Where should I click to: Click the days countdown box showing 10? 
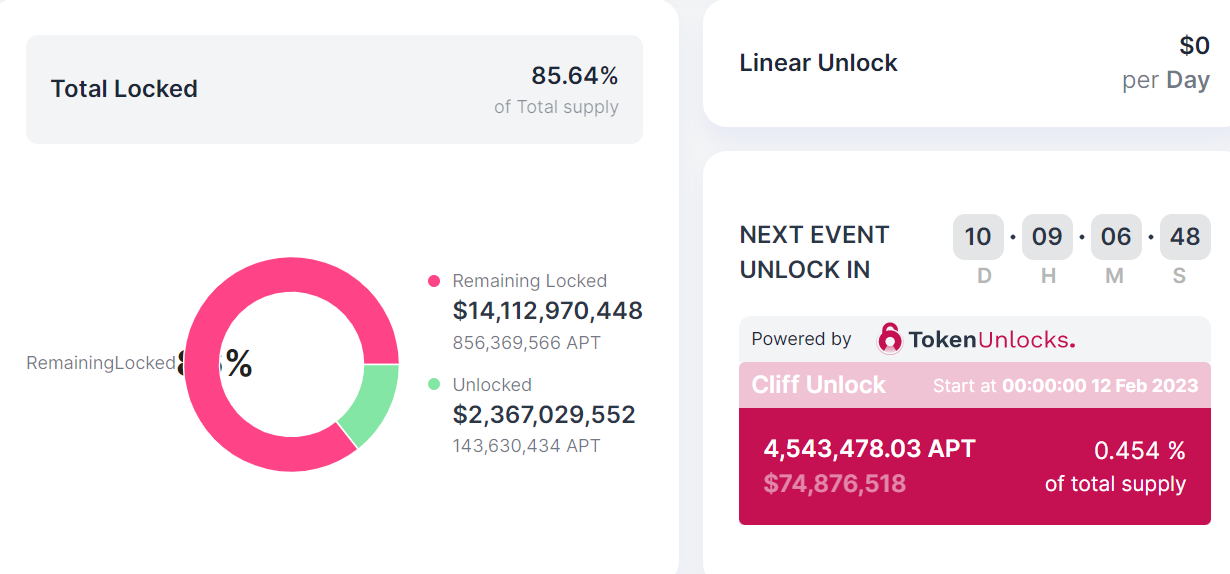click(x=978, y=237)
